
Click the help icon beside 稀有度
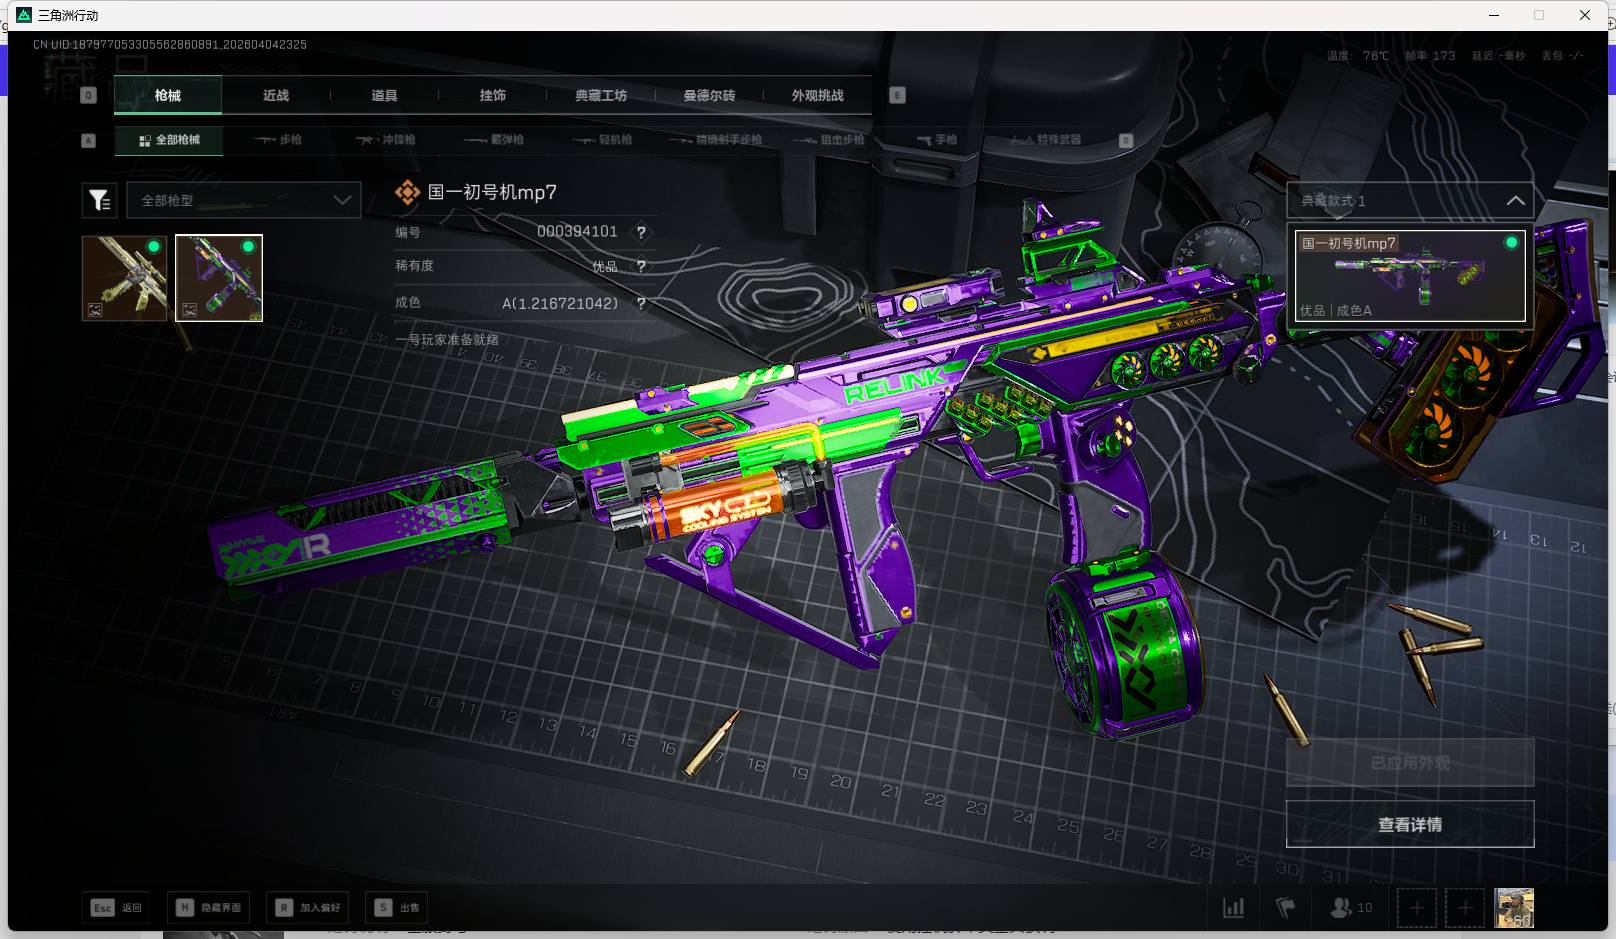[x=641, y=266]
